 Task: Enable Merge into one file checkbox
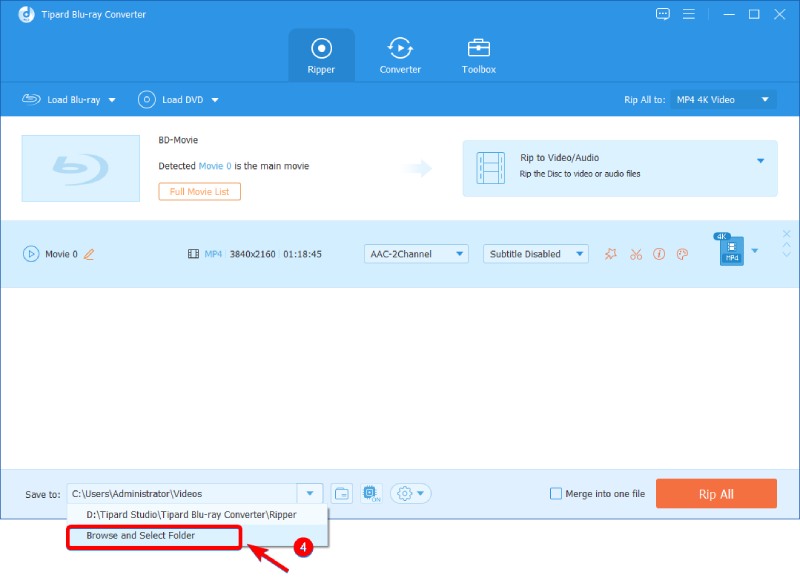pos(556,494)
